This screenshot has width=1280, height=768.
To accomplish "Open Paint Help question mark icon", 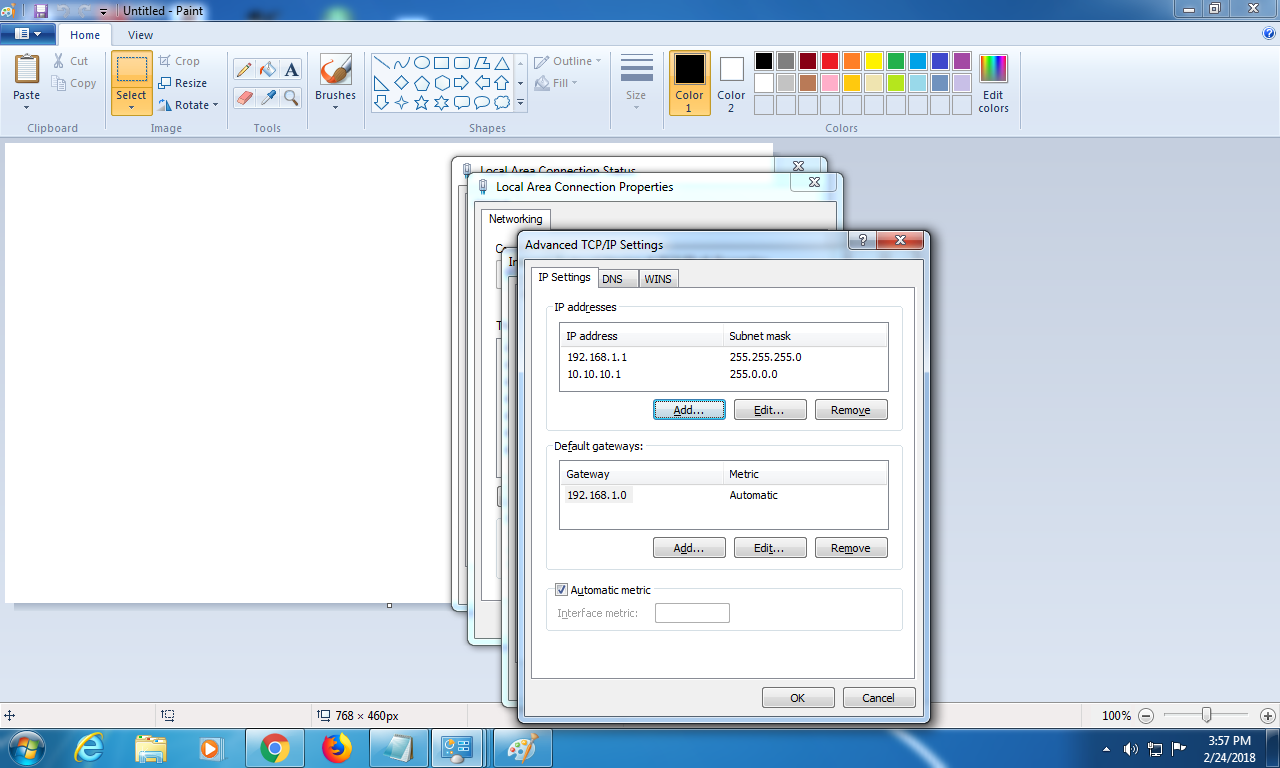I will [1269, 33].
